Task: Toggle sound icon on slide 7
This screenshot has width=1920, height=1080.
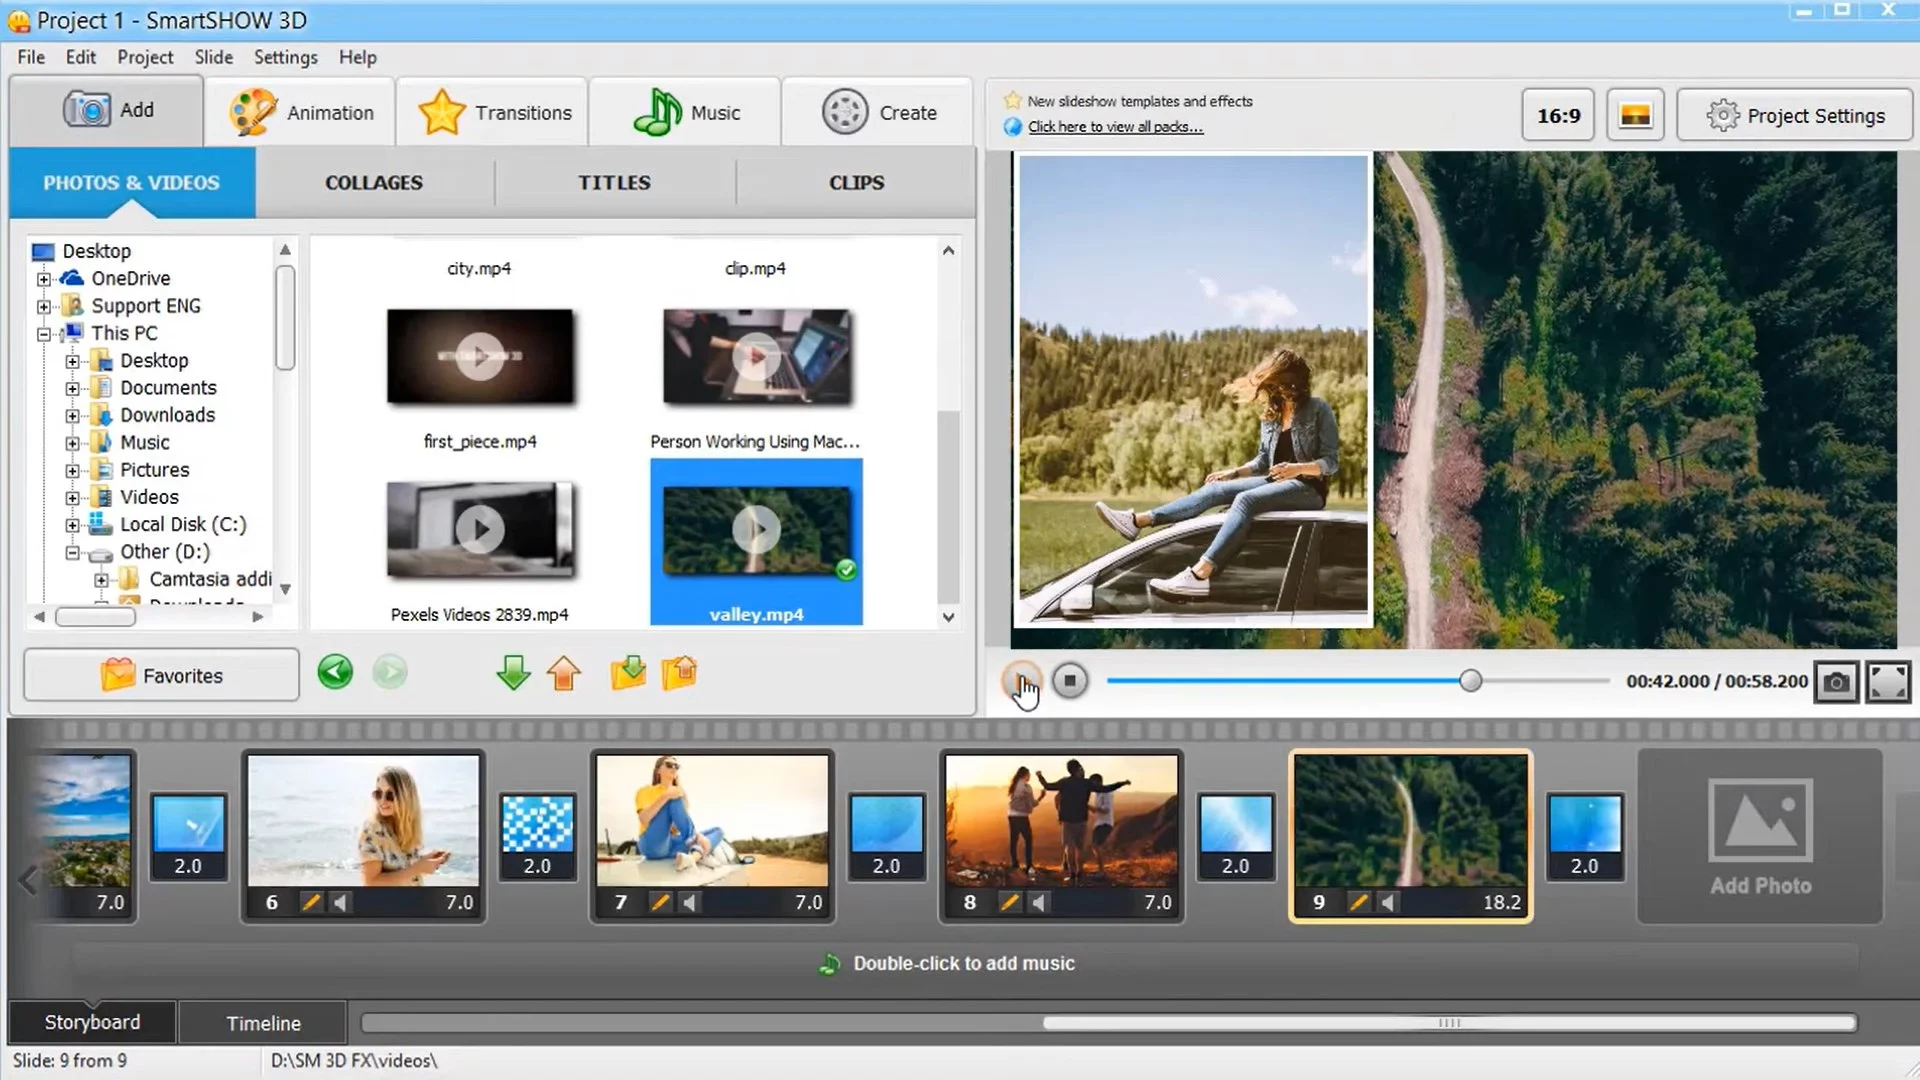Action: (690, 902)
